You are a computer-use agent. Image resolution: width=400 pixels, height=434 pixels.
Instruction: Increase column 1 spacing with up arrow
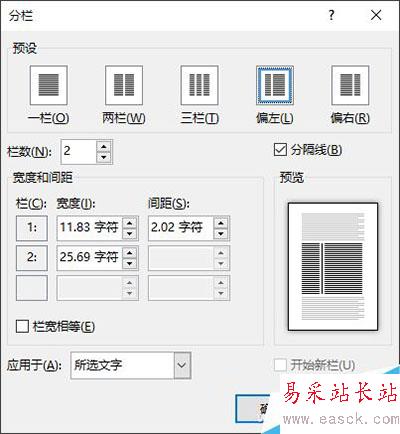coord(221,223)
